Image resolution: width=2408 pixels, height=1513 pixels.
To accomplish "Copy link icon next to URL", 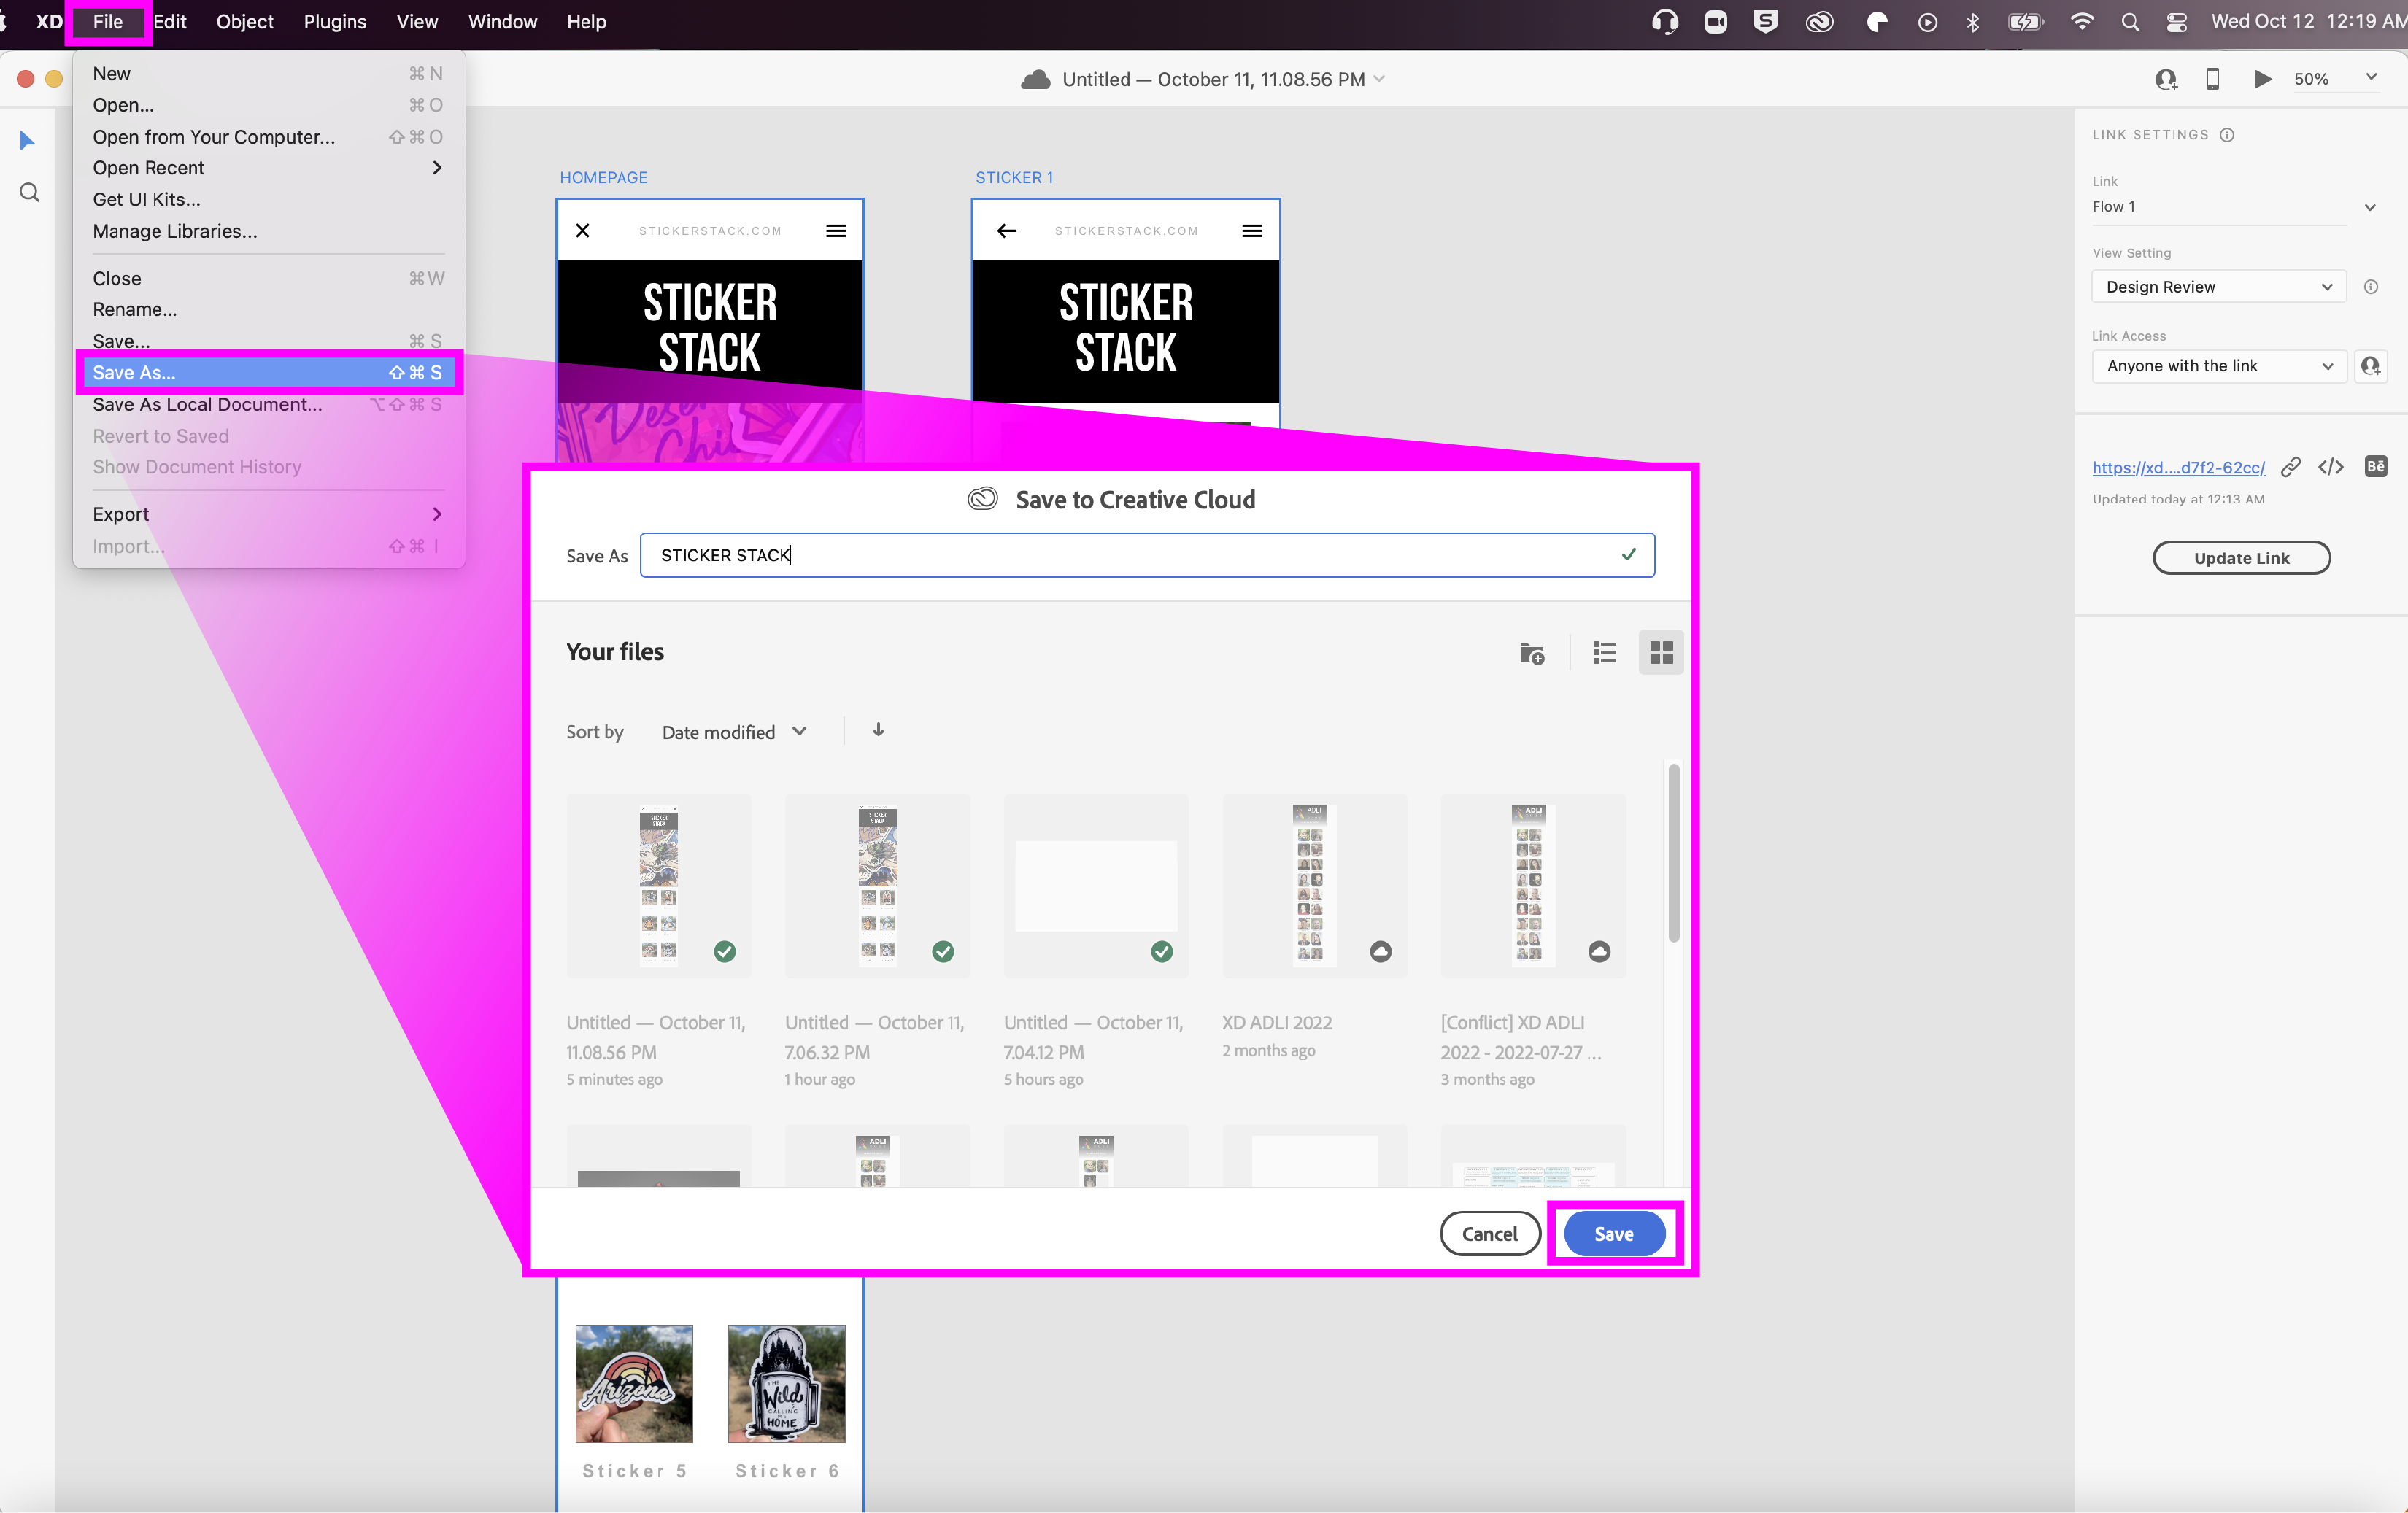I will (x=2290, y=467).
